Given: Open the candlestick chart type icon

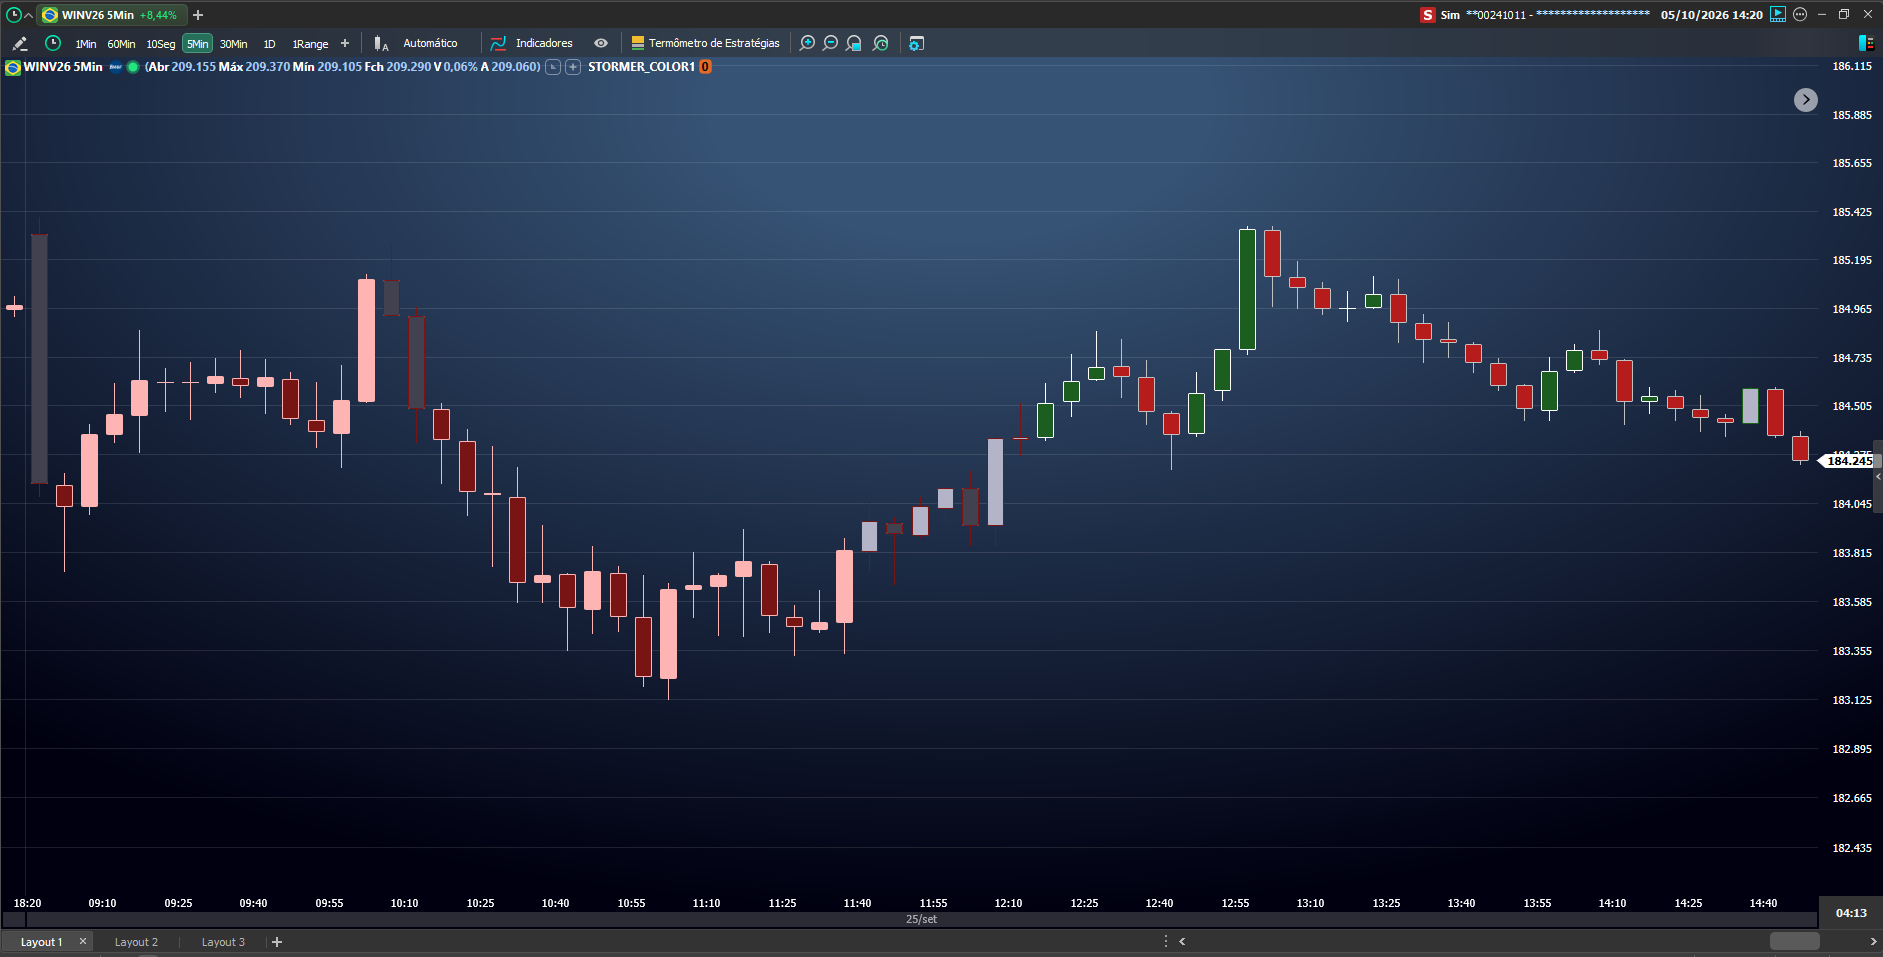Looking at the screenshot, I should tap(380, 43).
